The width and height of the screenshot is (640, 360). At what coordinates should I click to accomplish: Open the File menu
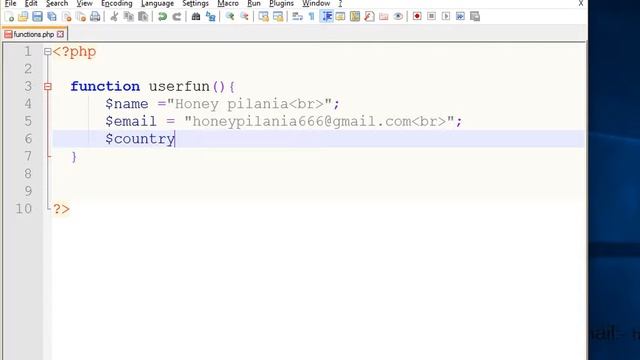click(10, 3)
